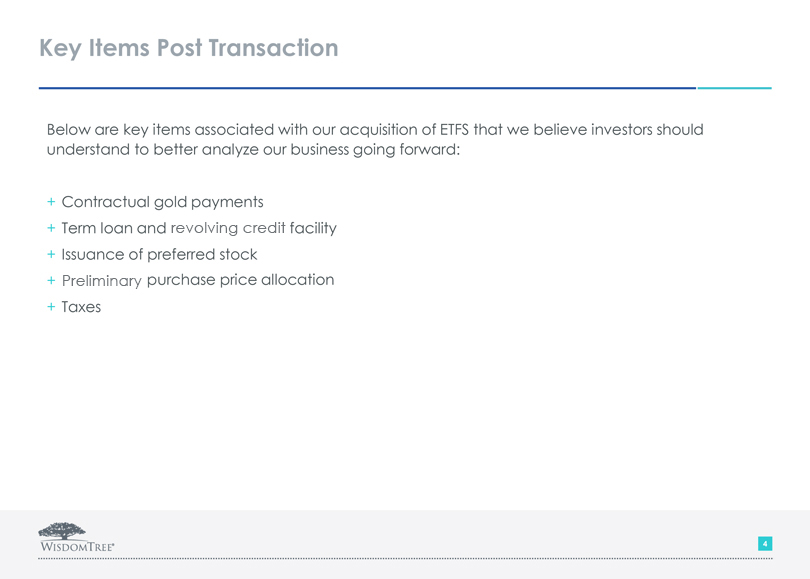
Task: Click the dark blue horizontal line under the title
Action: click(x=366, y=88)
